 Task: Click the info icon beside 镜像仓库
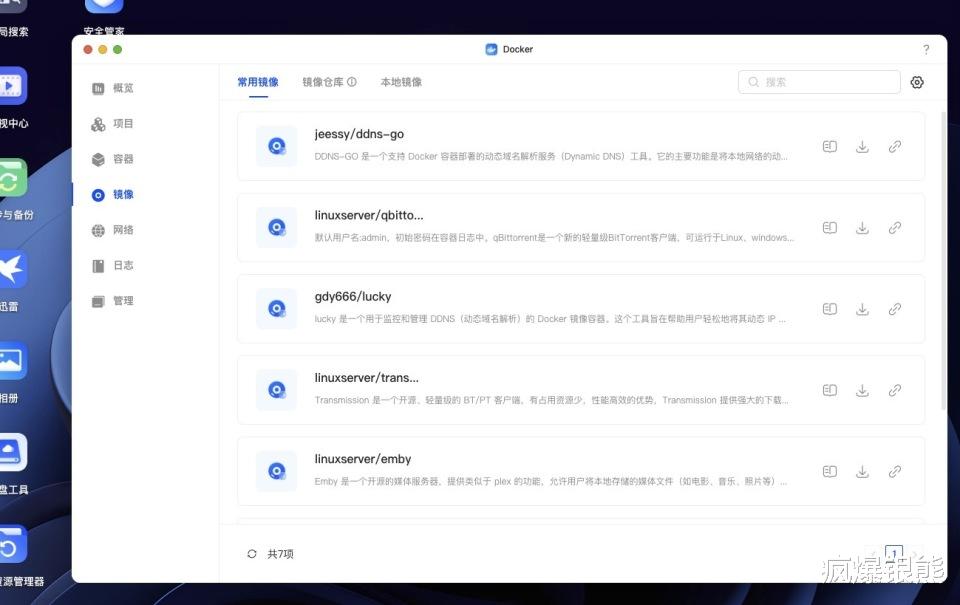pyautogui.click(x=352, y=82)
